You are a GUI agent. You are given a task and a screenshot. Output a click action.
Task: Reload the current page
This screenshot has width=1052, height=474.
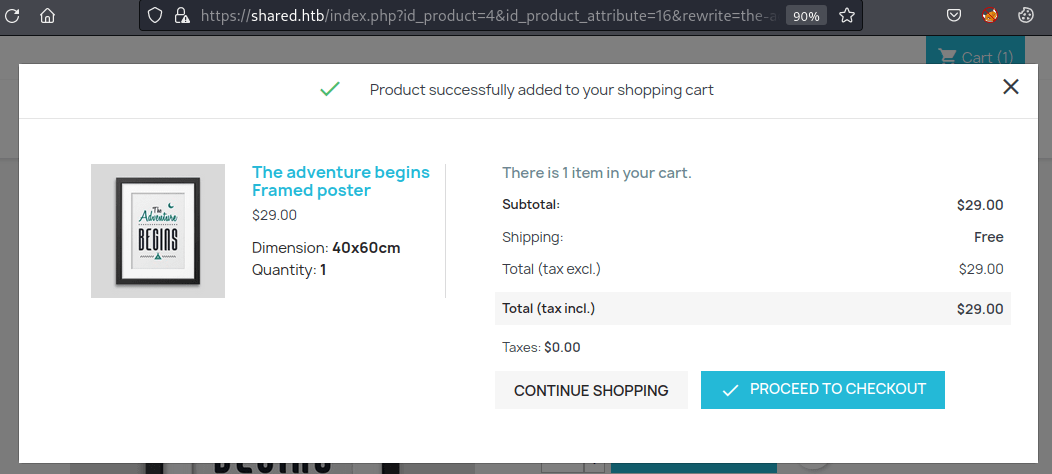click(12, 15)
